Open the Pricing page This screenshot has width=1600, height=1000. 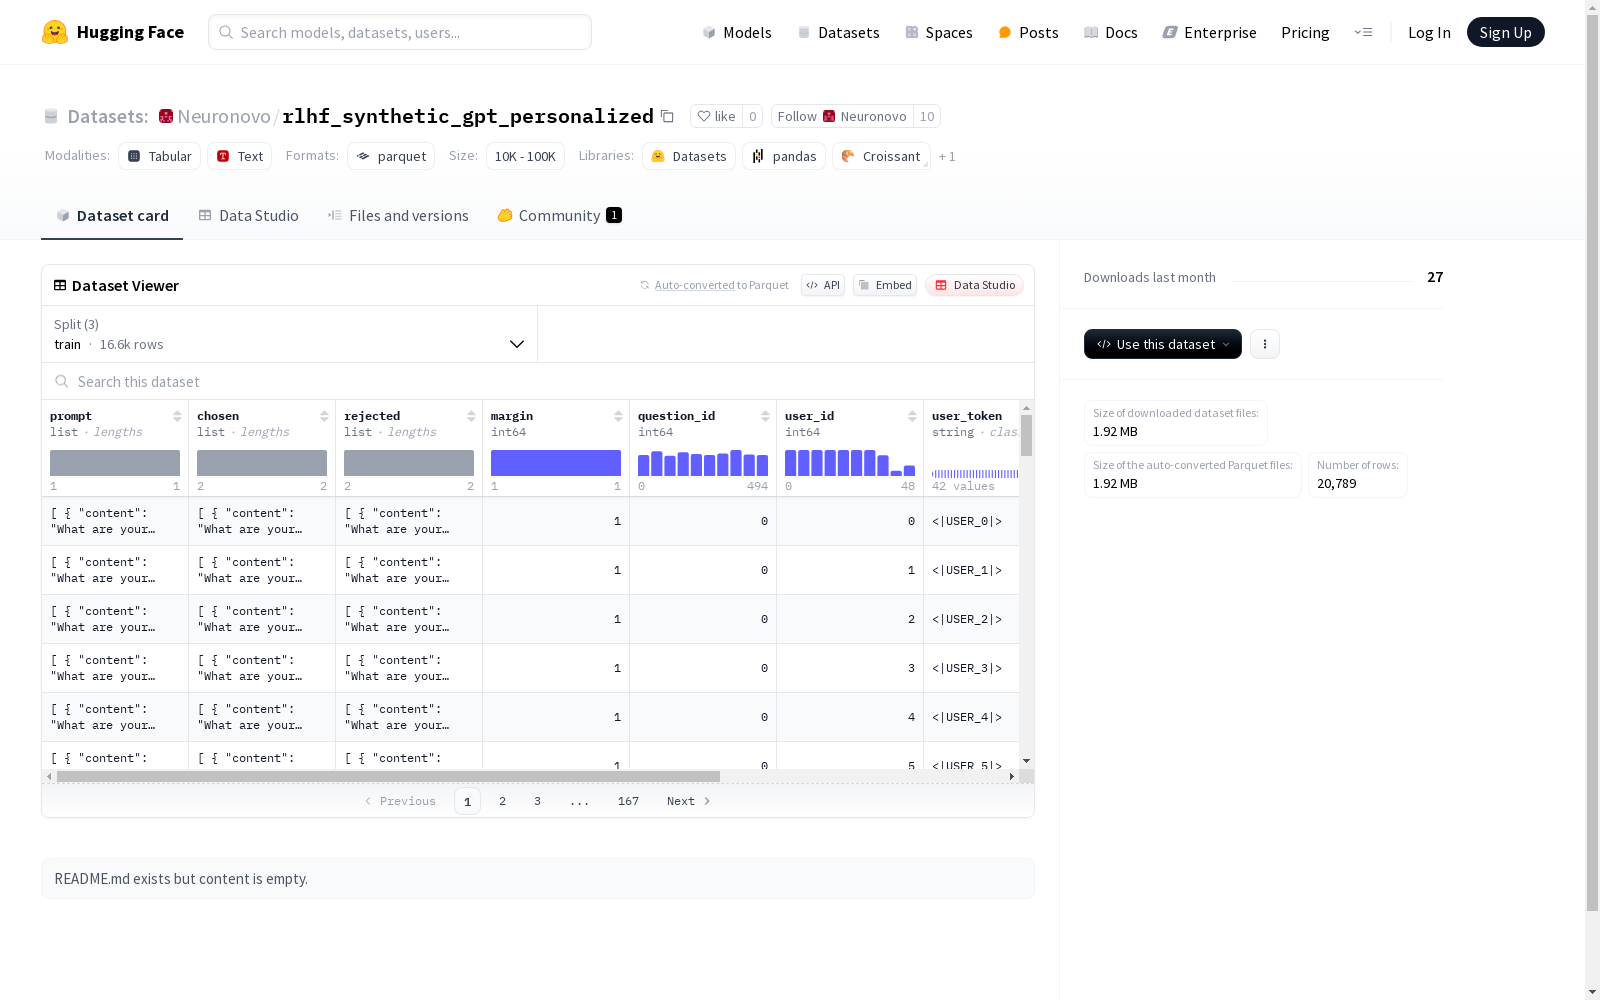pyautogui.click(x=1305, y=32)
